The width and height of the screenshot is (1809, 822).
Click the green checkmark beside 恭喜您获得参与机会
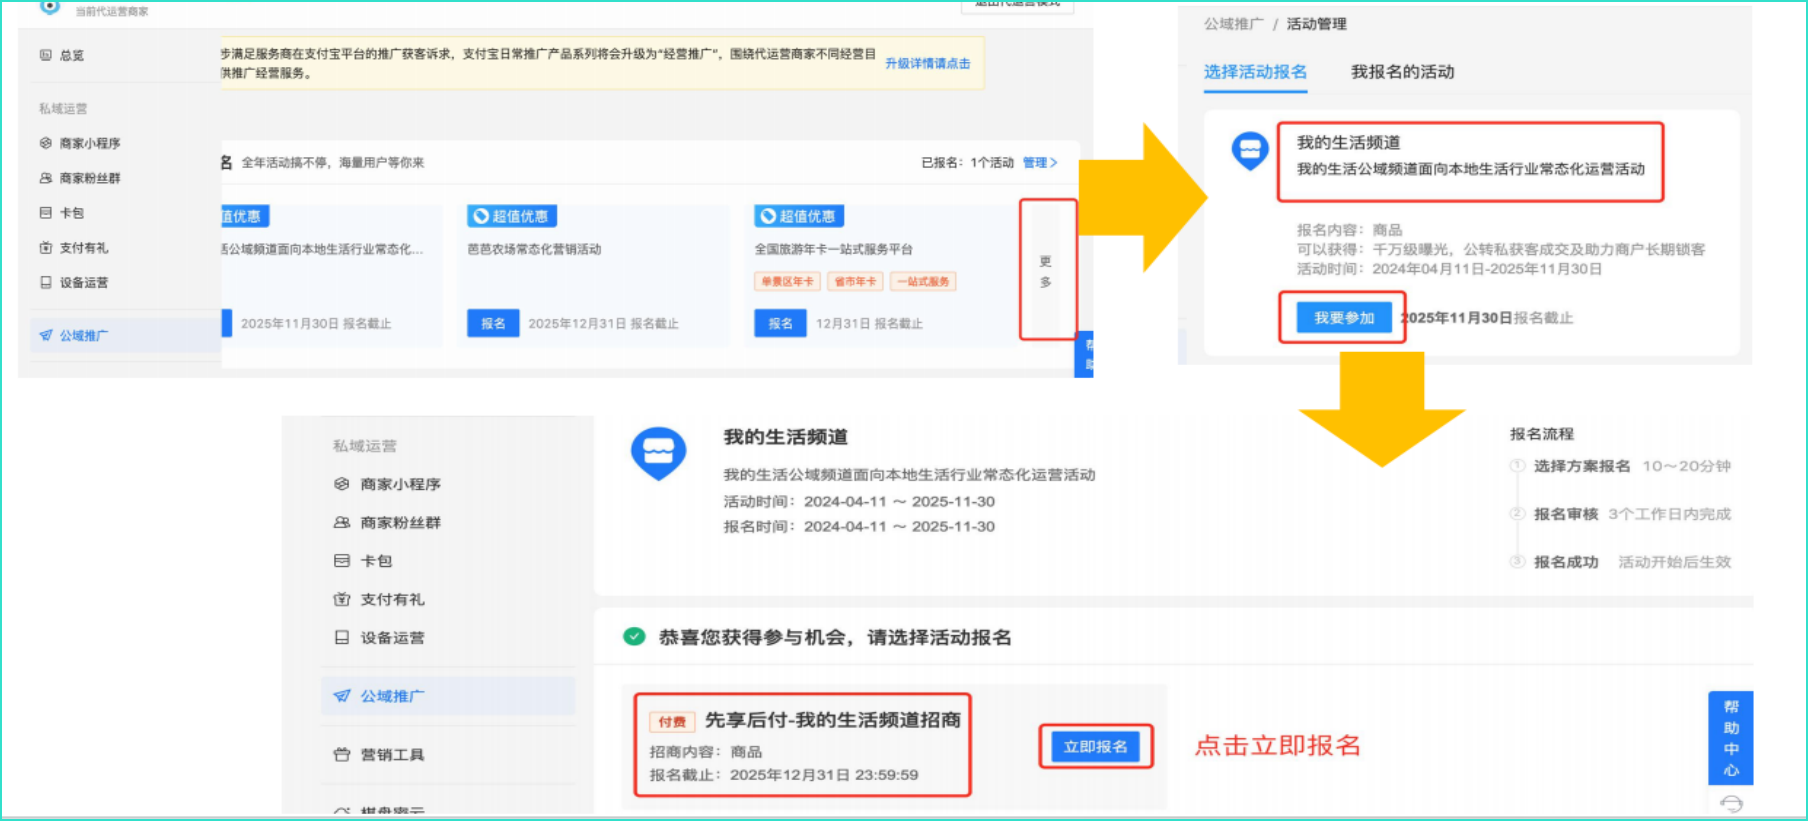[x=634, y=637]
